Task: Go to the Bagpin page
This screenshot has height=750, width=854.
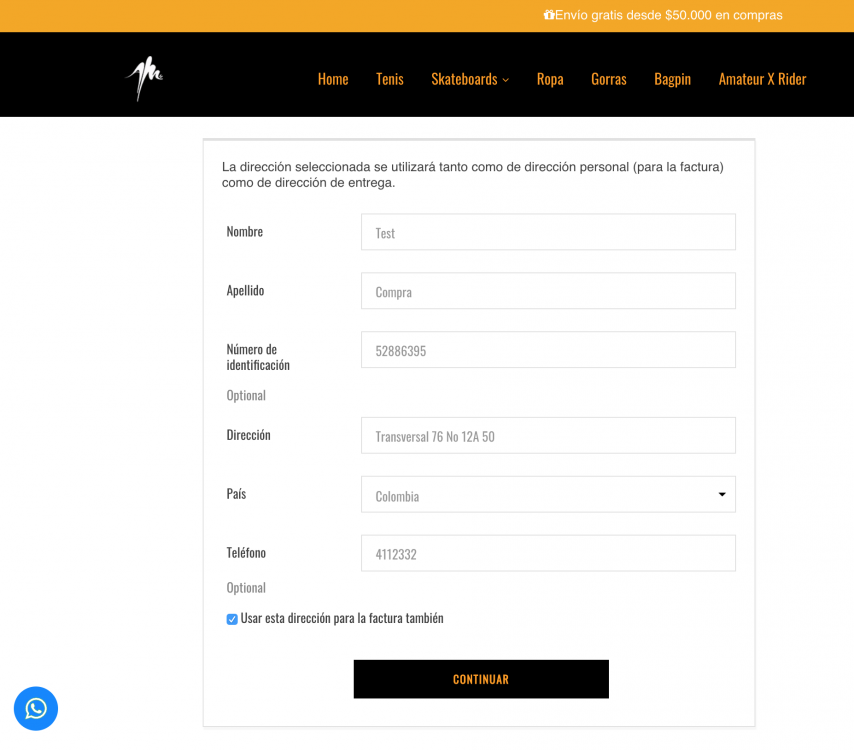Action: coord(672,79)
